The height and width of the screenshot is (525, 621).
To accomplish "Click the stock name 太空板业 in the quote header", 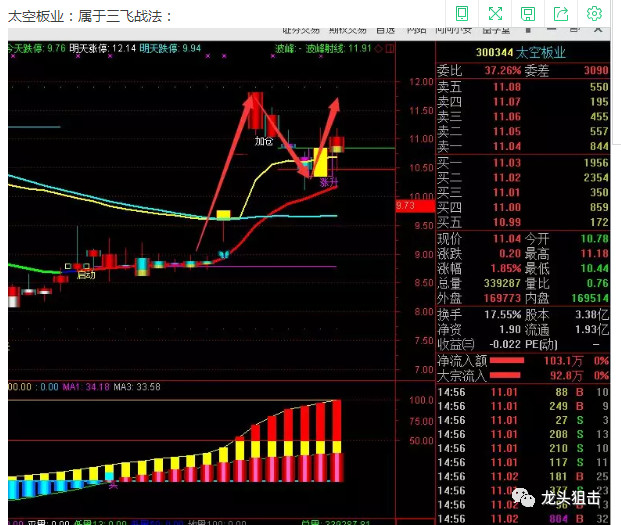I will click(x=541, y=52).
